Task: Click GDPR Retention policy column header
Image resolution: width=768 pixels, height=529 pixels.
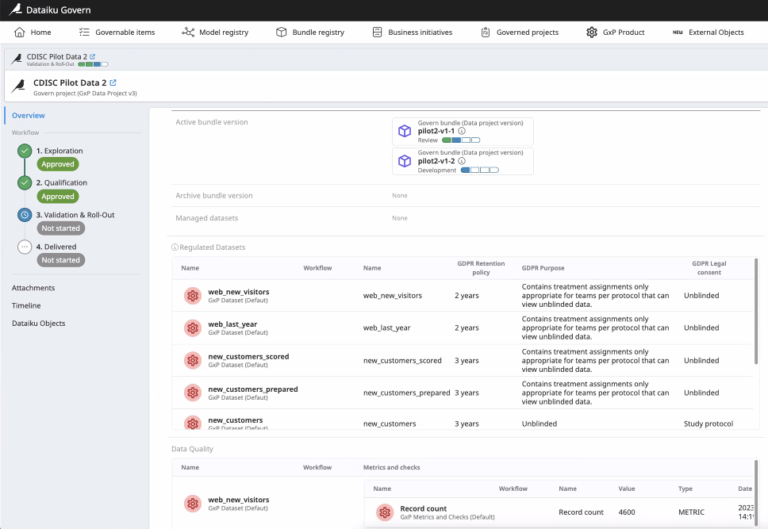Action: pos(481,268)
